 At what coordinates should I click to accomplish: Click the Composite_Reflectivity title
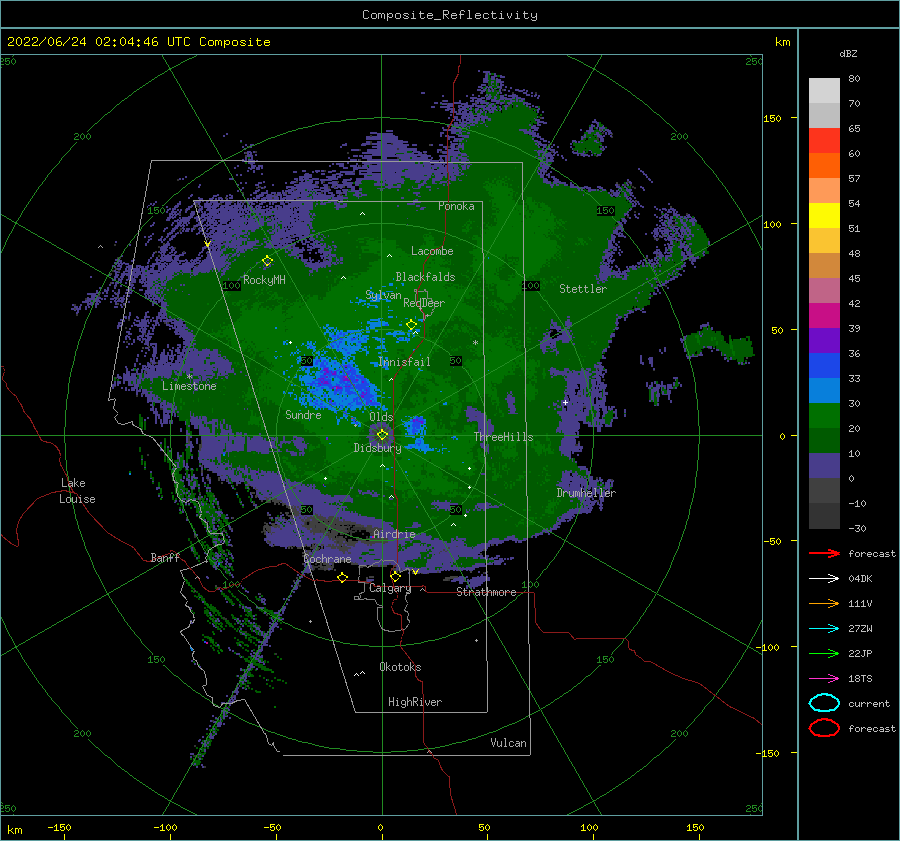[x=449, y=15]
